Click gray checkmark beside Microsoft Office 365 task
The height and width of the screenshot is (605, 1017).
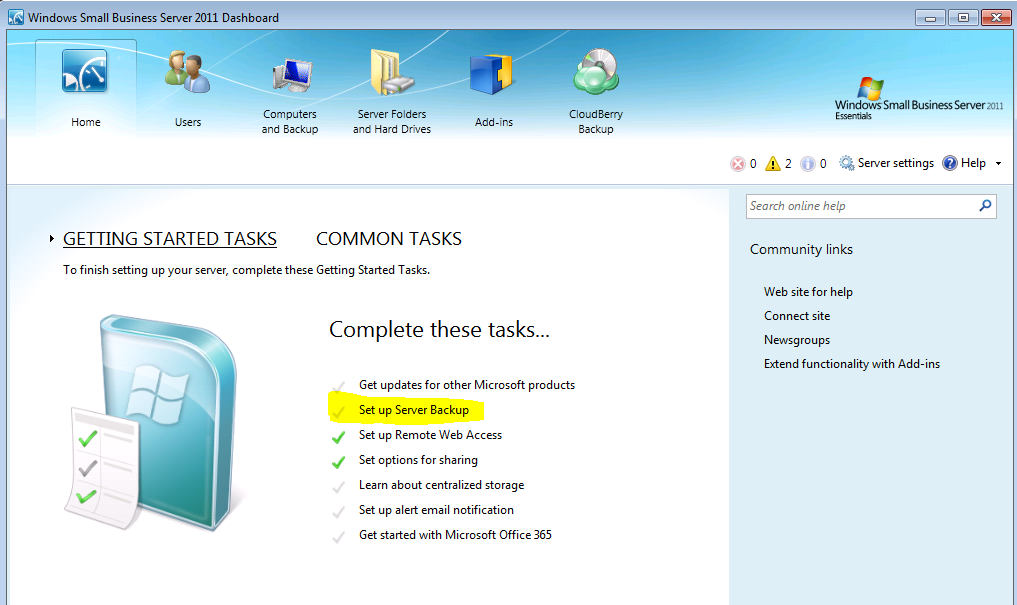point(338,537)
